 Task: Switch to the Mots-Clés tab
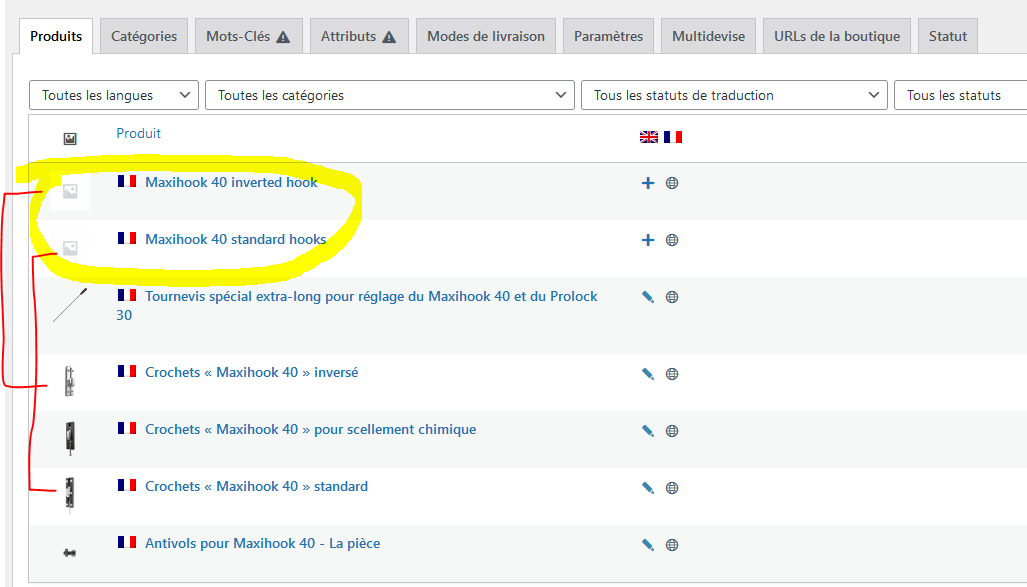tap(249, 36)
